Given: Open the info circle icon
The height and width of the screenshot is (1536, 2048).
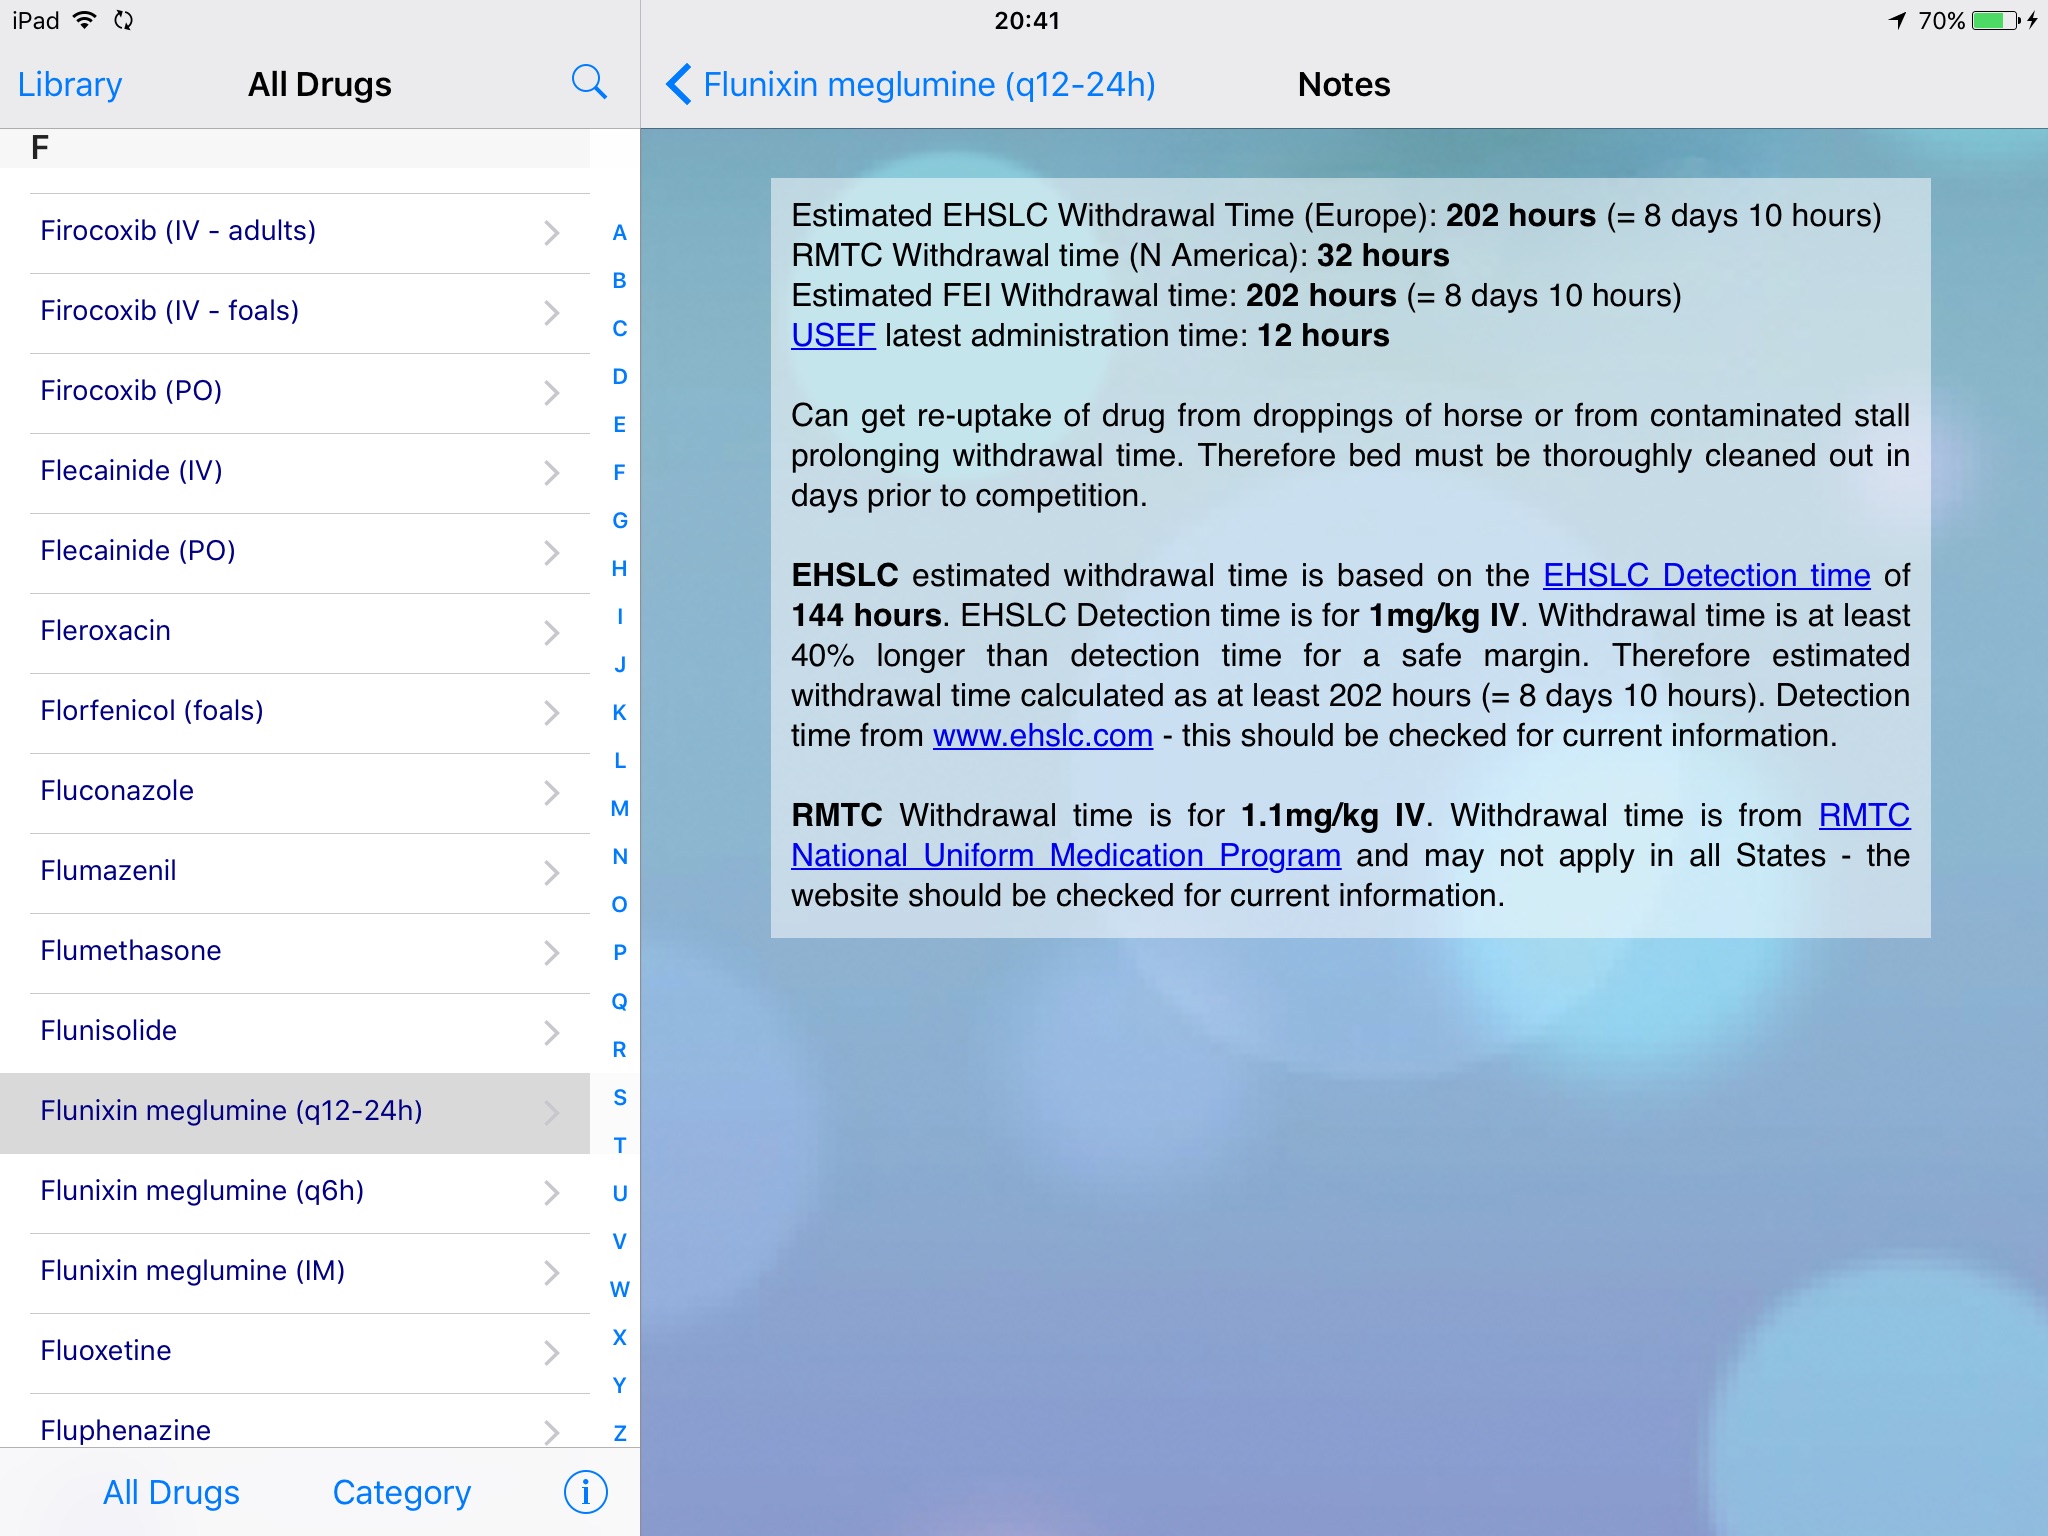Looking at the screenshot, I should click(x=586, y=1492).
